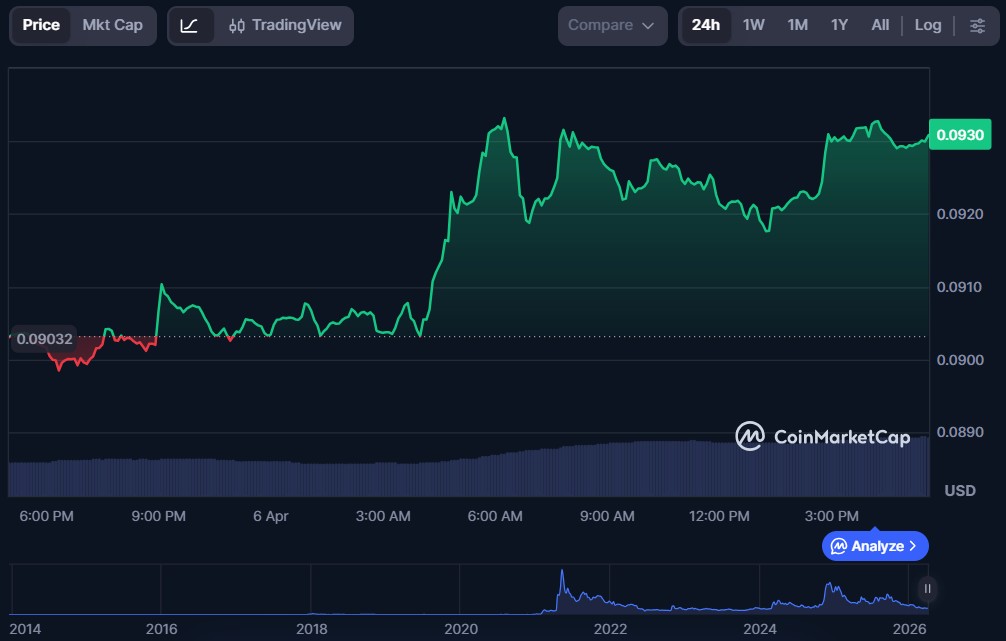Screen dimensions: 1006x641
Task: Switch to Price view
Action: [41, 25]
